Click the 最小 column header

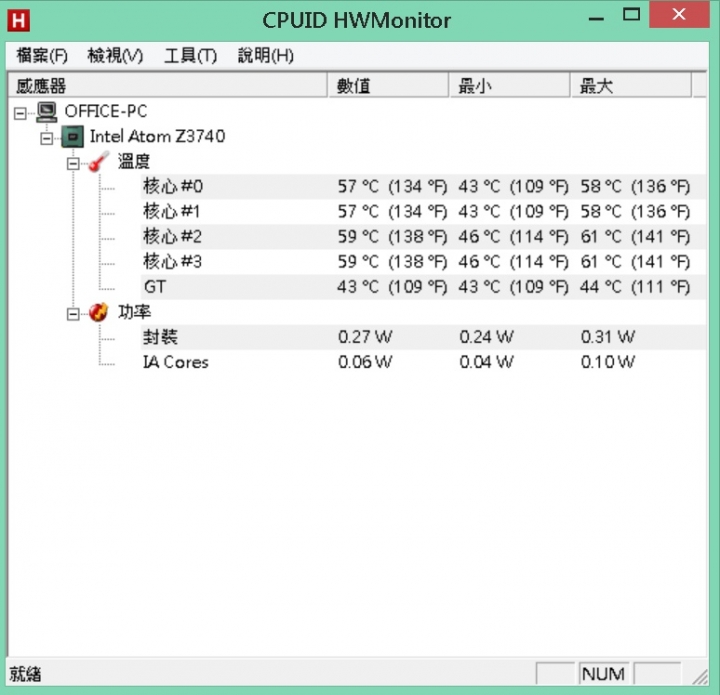[x=510, y=85]
